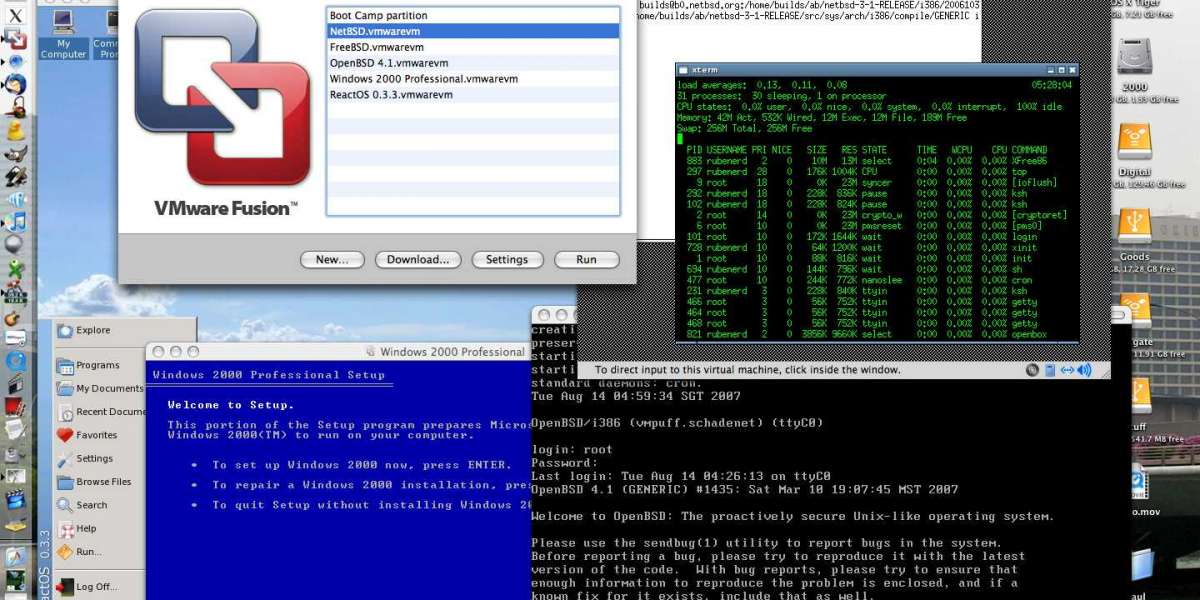Select Boot Camp partition in VMware Fusion list
The width and height of the screenshot is (1200, 600).
click(473, 16)
